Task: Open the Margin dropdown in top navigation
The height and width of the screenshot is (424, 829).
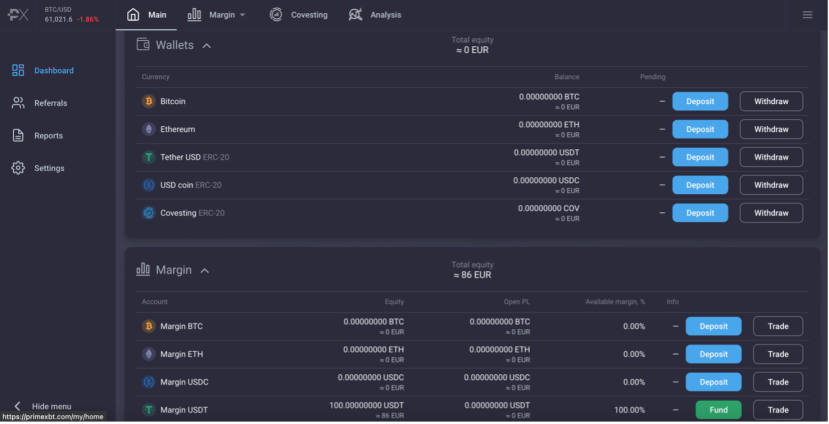Action: (x=217, y=15)
